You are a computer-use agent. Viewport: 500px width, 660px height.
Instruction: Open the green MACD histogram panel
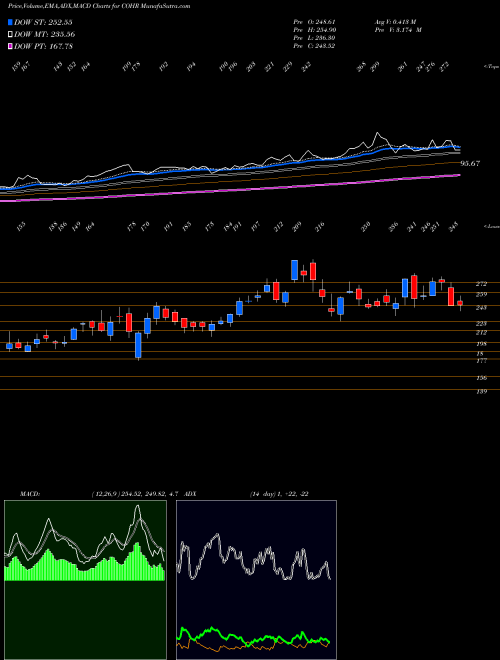[85, 580]
